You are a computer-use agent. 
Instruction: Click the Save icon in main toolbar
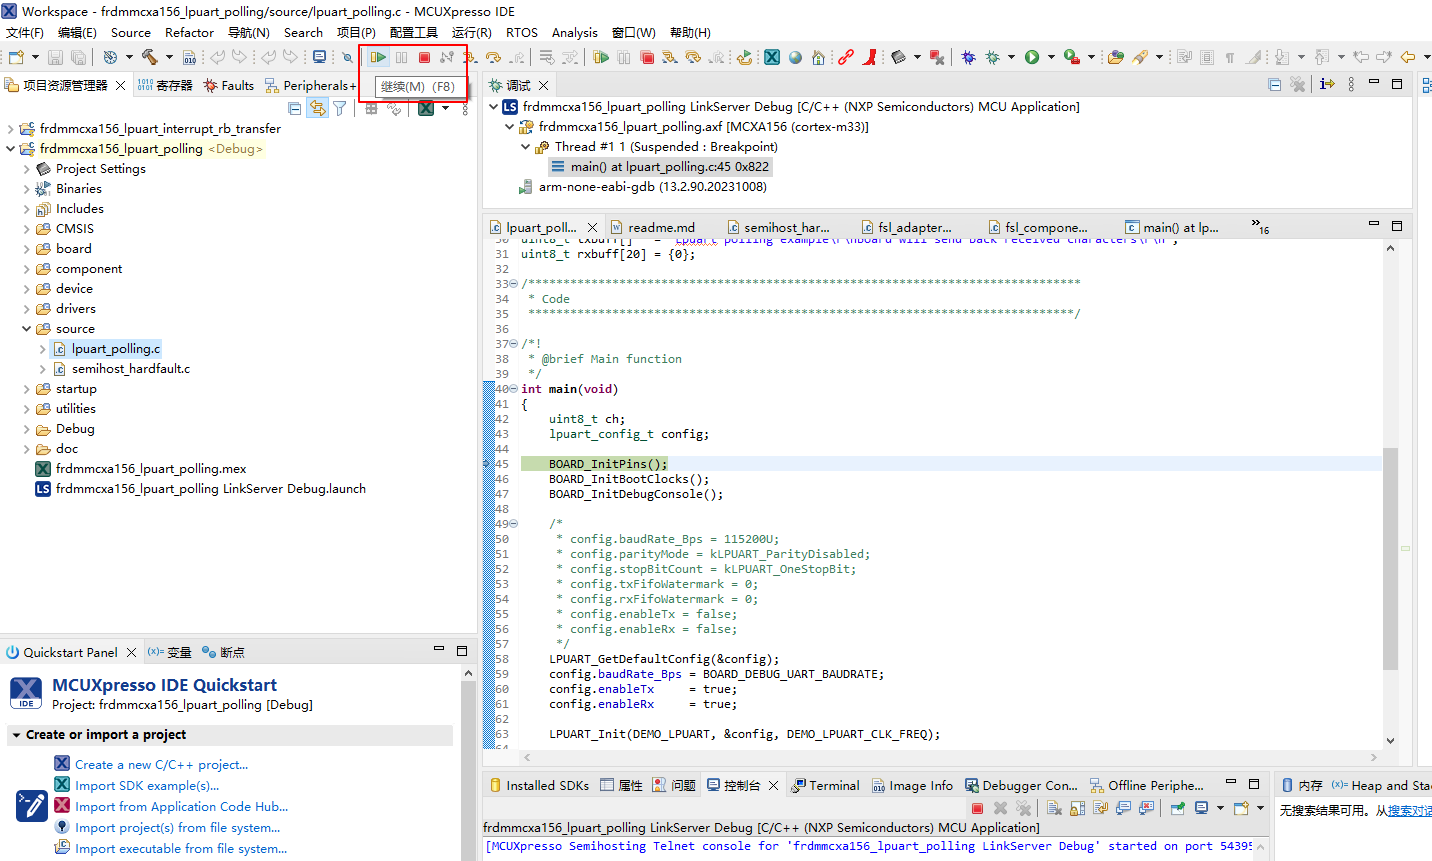[55, 57]
